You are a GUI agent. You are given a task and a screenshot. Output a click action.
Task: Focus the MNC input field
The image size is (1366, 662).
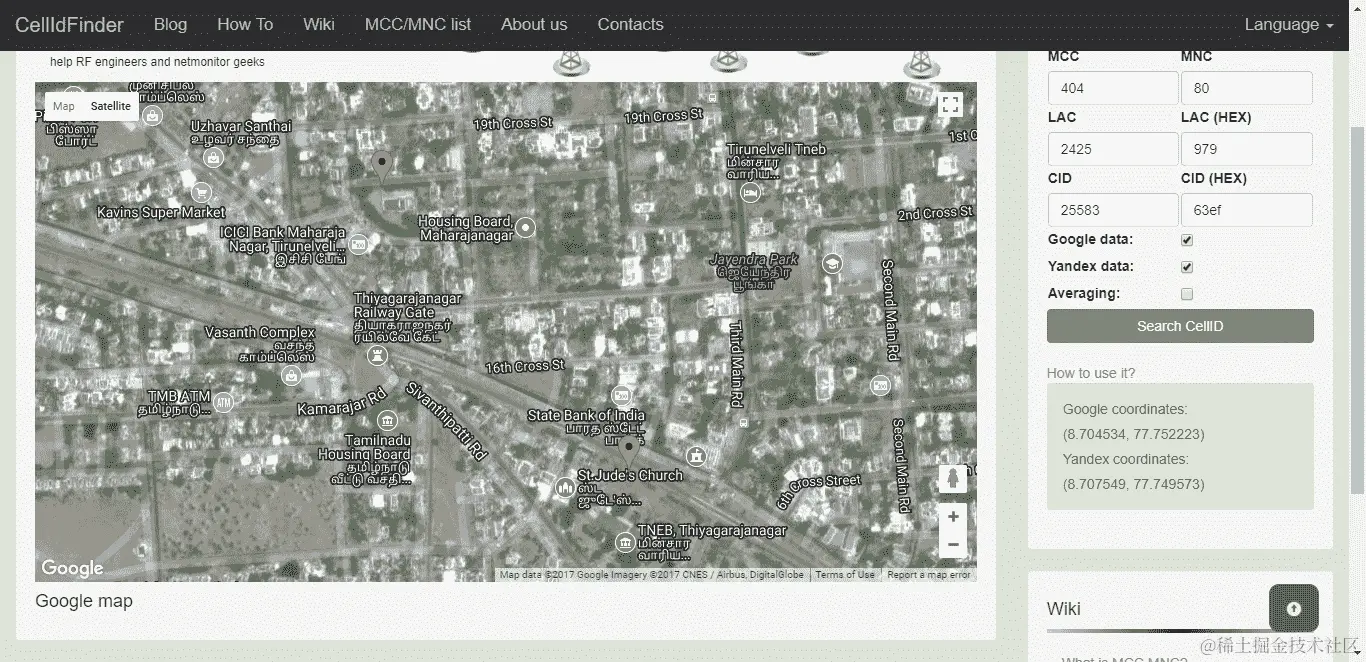tap(1246, 88)
